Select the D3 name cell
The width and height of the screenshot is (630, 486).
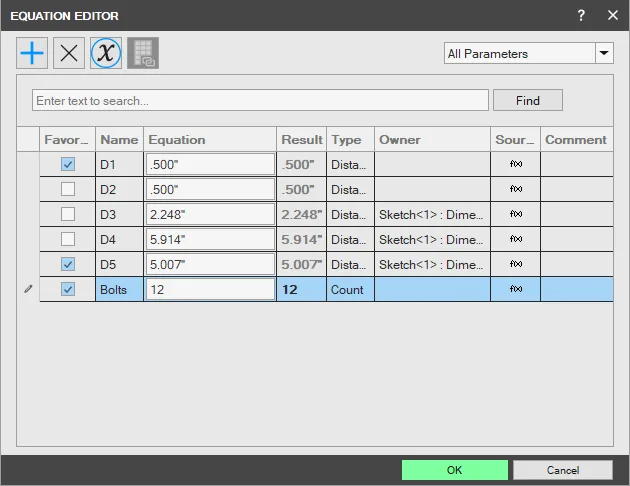(119, 214)
